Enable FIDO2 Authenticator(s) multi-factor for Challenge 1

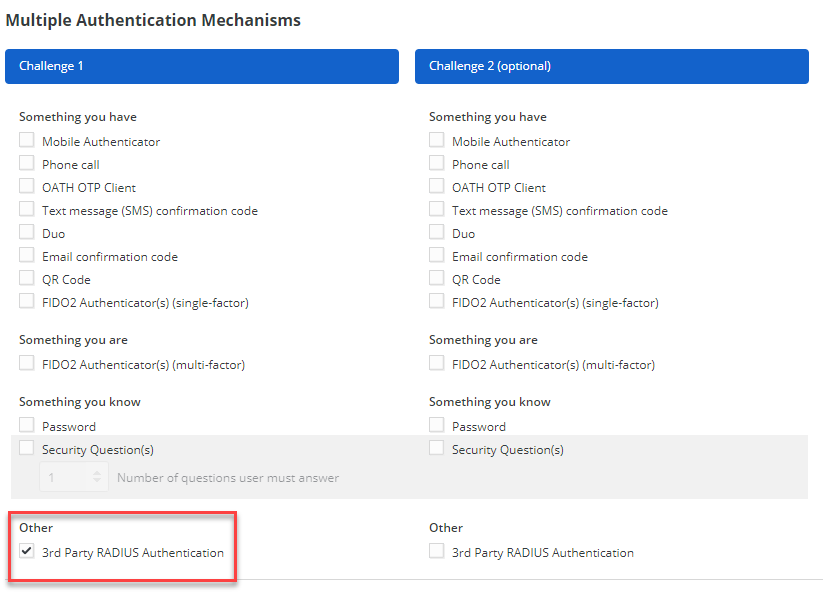coord(26,364)
